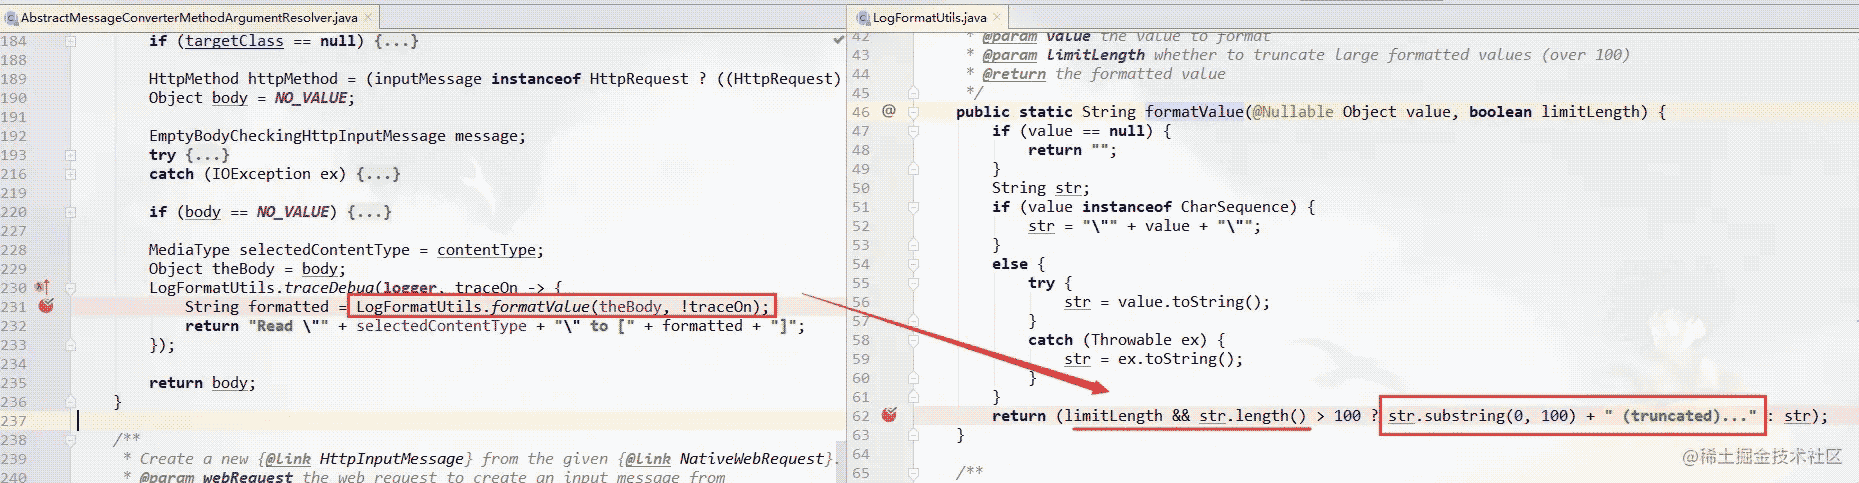Switch to LogFormatUtils.java tab
Image resolution: width=1859 pixels, height=483 pixels.
(x=929, y=17)
